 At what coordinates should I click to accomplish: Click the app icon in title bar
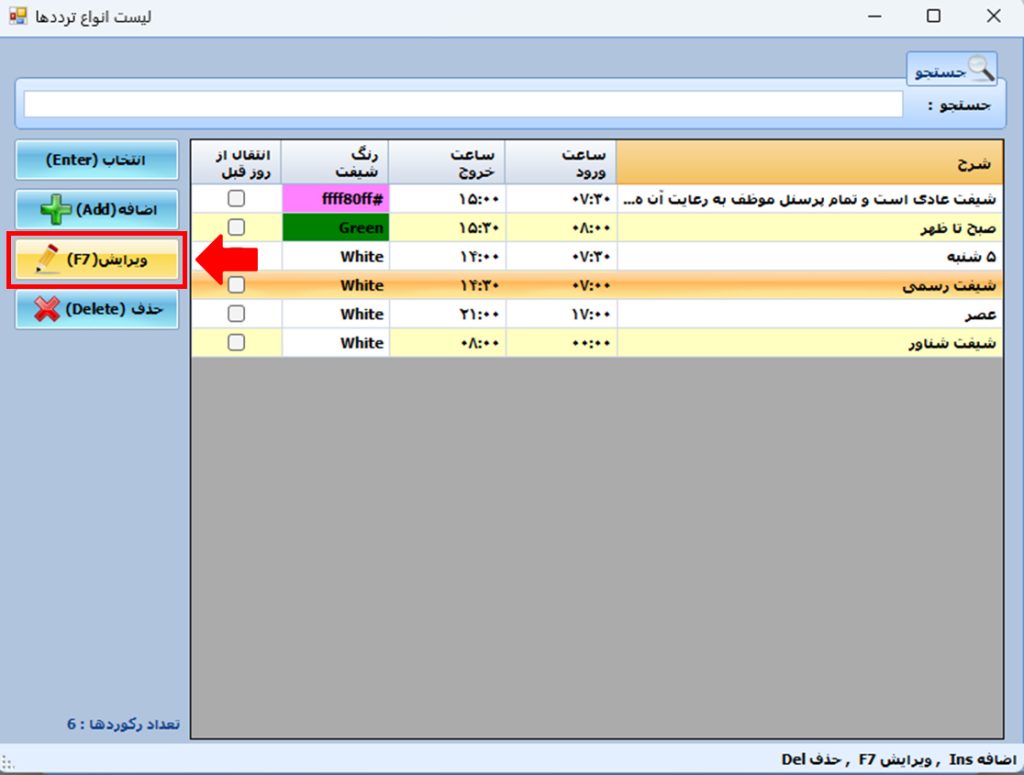pyautogui.click(x=17, y=16)
